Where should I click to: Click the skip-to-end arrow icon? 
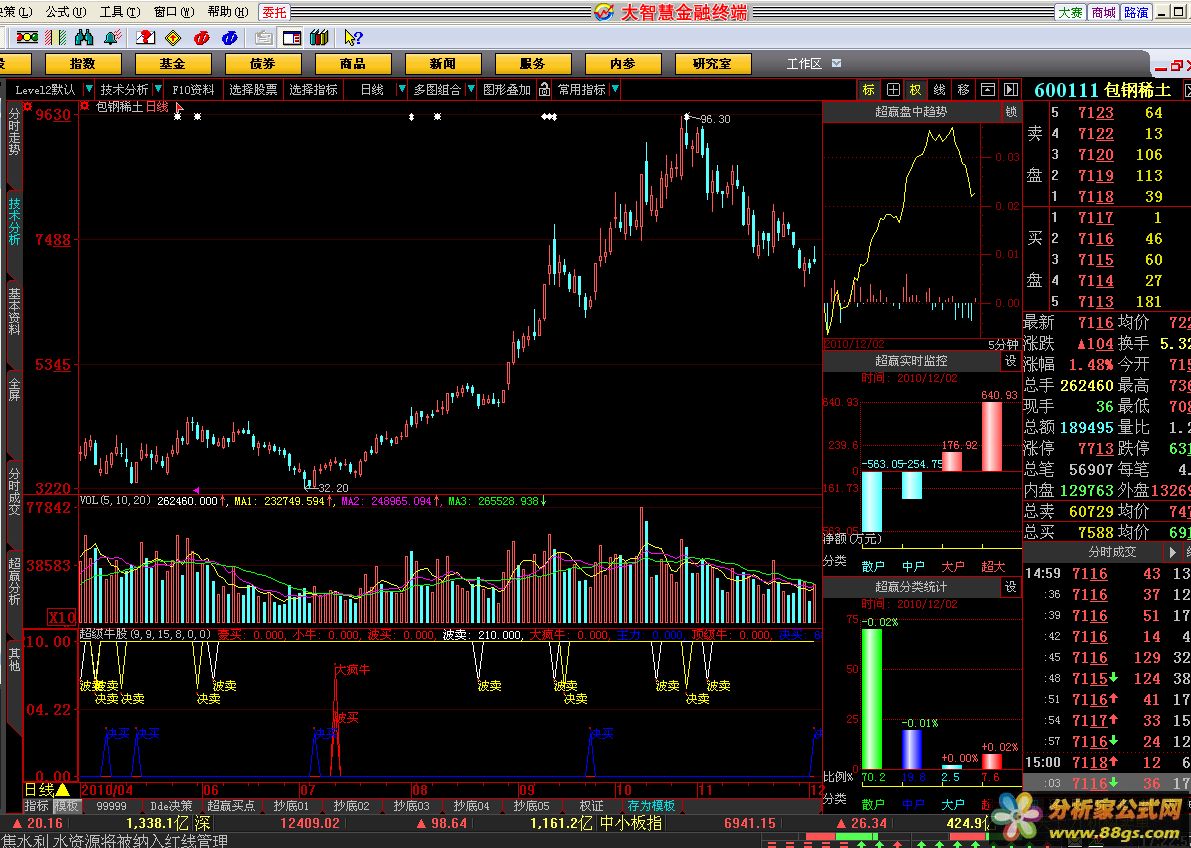1010,90
